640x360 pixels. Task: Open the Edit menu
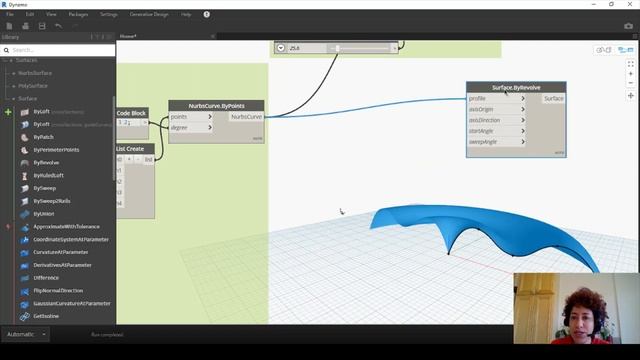(30, 14)
